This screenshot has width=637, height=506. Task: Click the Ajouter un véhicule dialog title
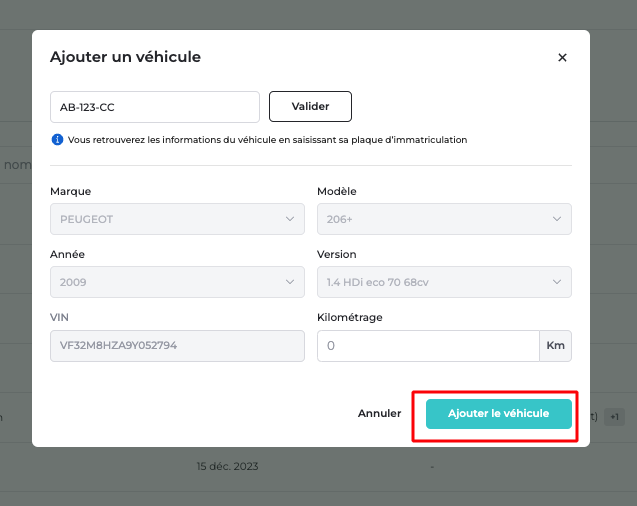pyautogui.click(x=125, y=57)
